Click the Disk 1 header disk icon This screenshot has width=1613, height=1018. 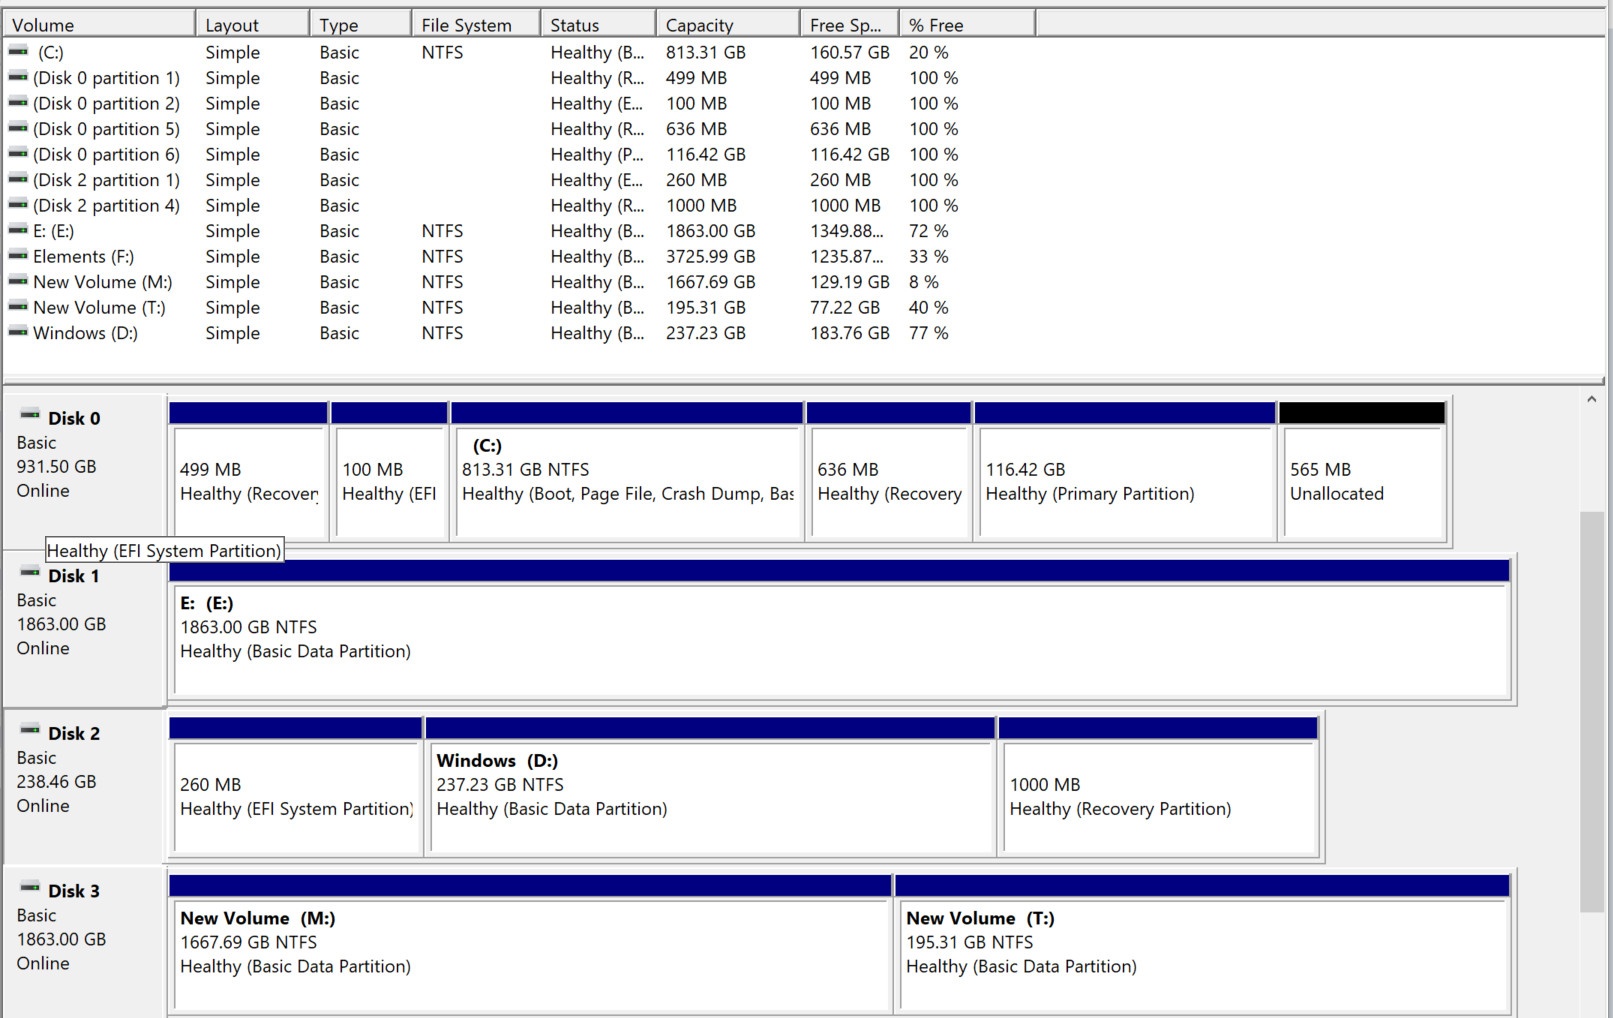pyautogui.click(x=30, y=573)
